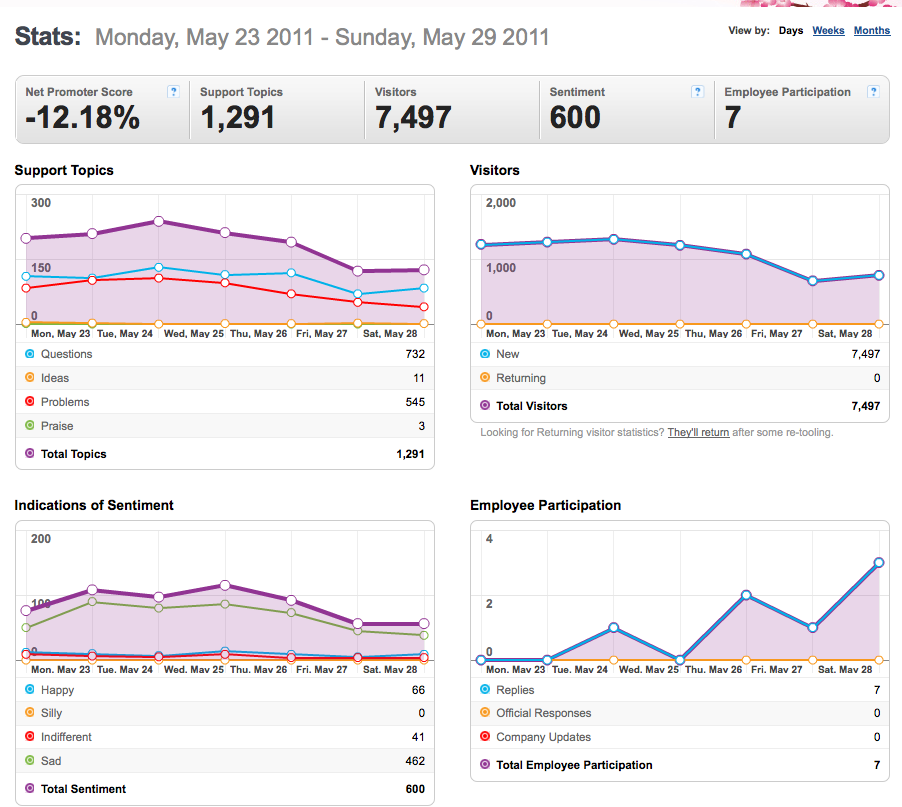Click the blue Replies legend dot
This screenshot has height=807, width=902.
coord(485,689)
